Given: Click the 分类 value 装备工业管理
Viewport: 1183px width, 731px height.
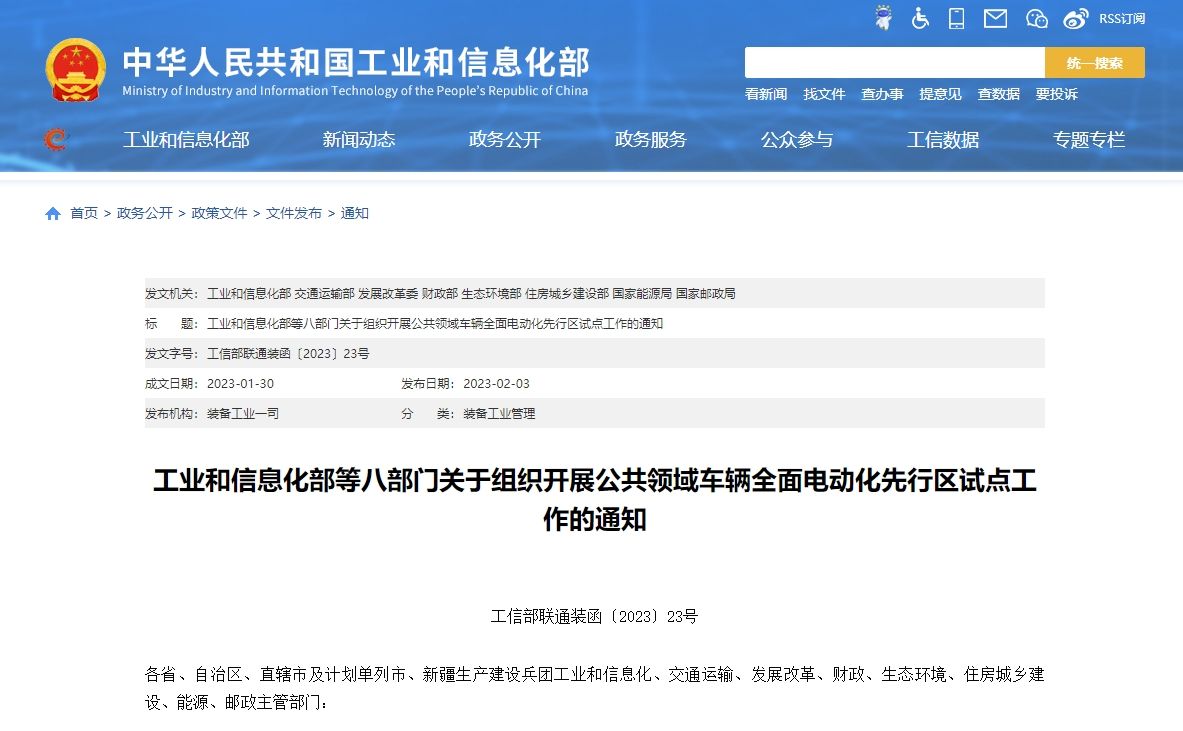Looking at the screenshot, I should [499, 414].
